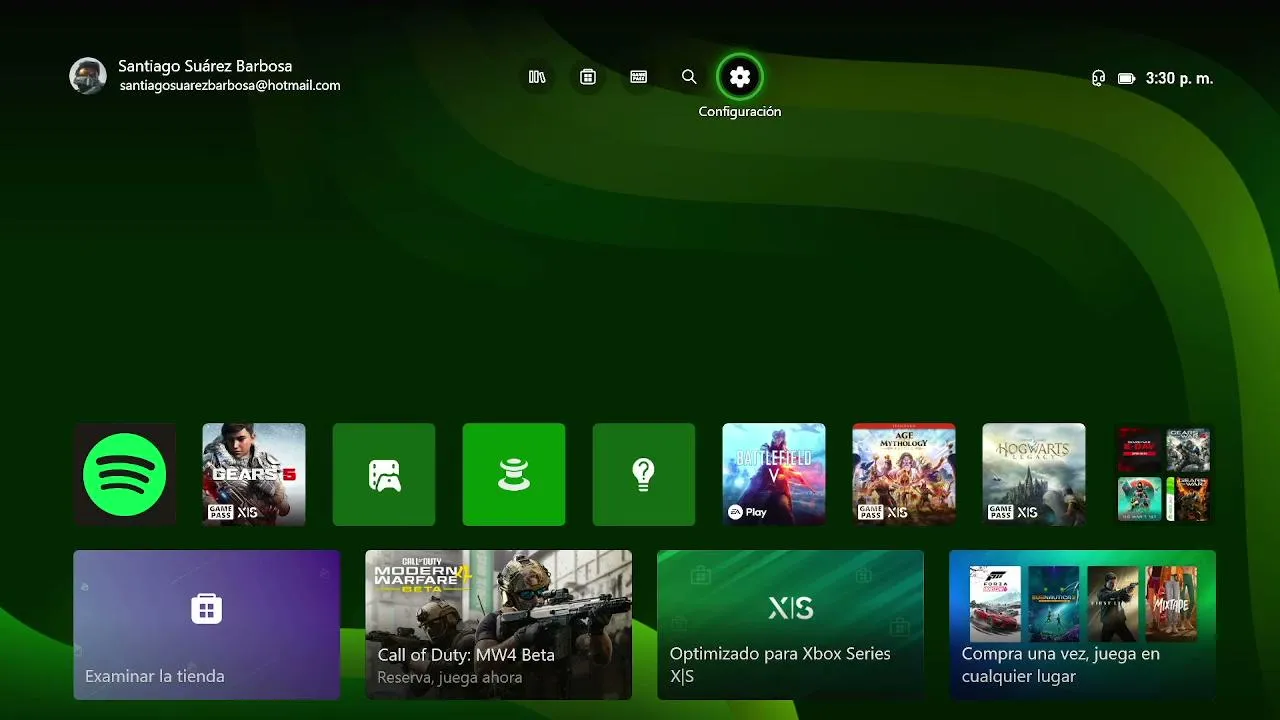
Task: Open Optimizado para Xbox Series X|S card
Action: [790, 625]
